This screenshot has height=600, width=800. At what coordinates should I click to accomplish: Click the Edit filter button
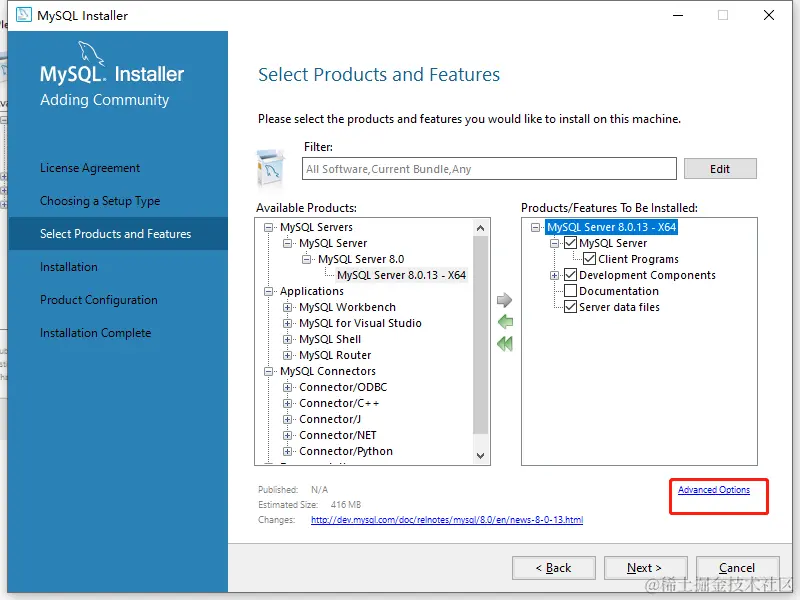[720, 169]
